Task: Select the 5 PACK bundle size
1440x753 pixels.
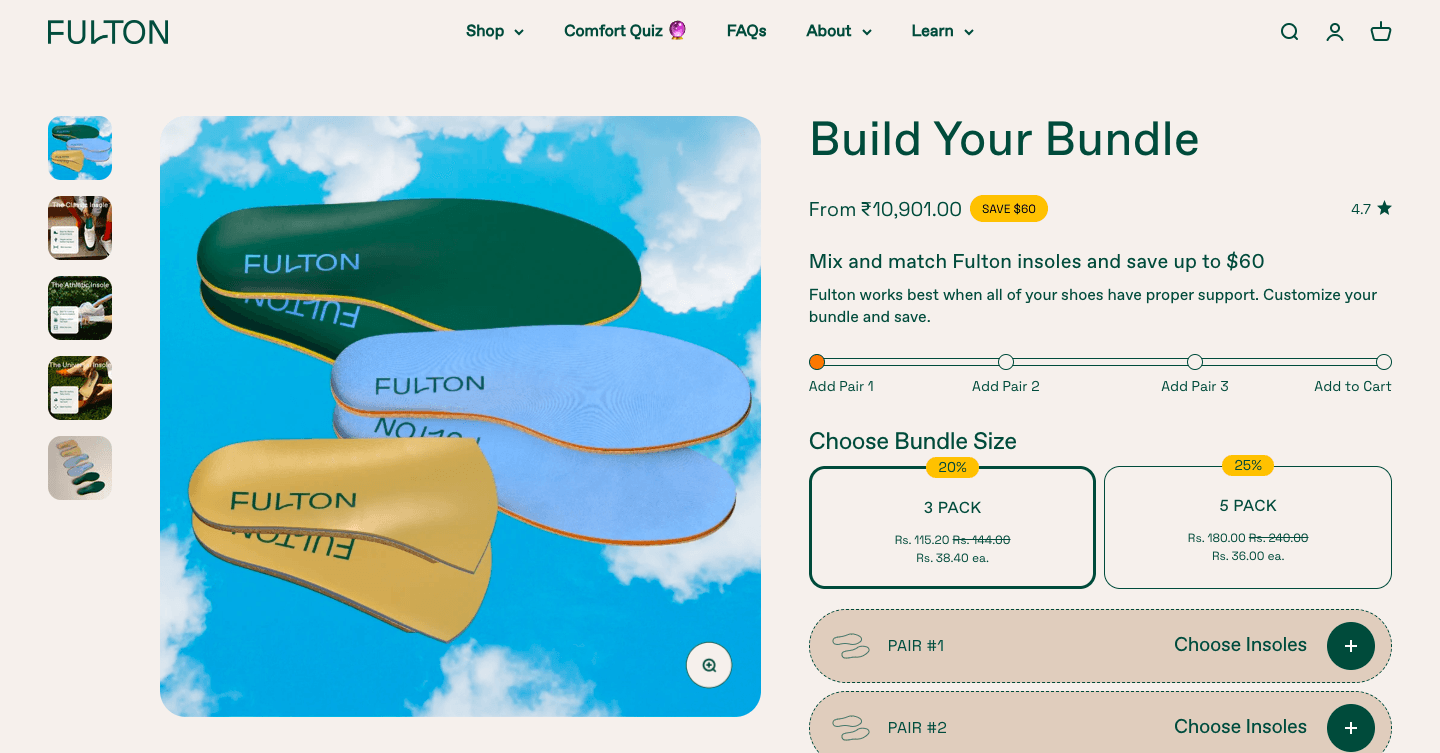Action: (1248, 527)
